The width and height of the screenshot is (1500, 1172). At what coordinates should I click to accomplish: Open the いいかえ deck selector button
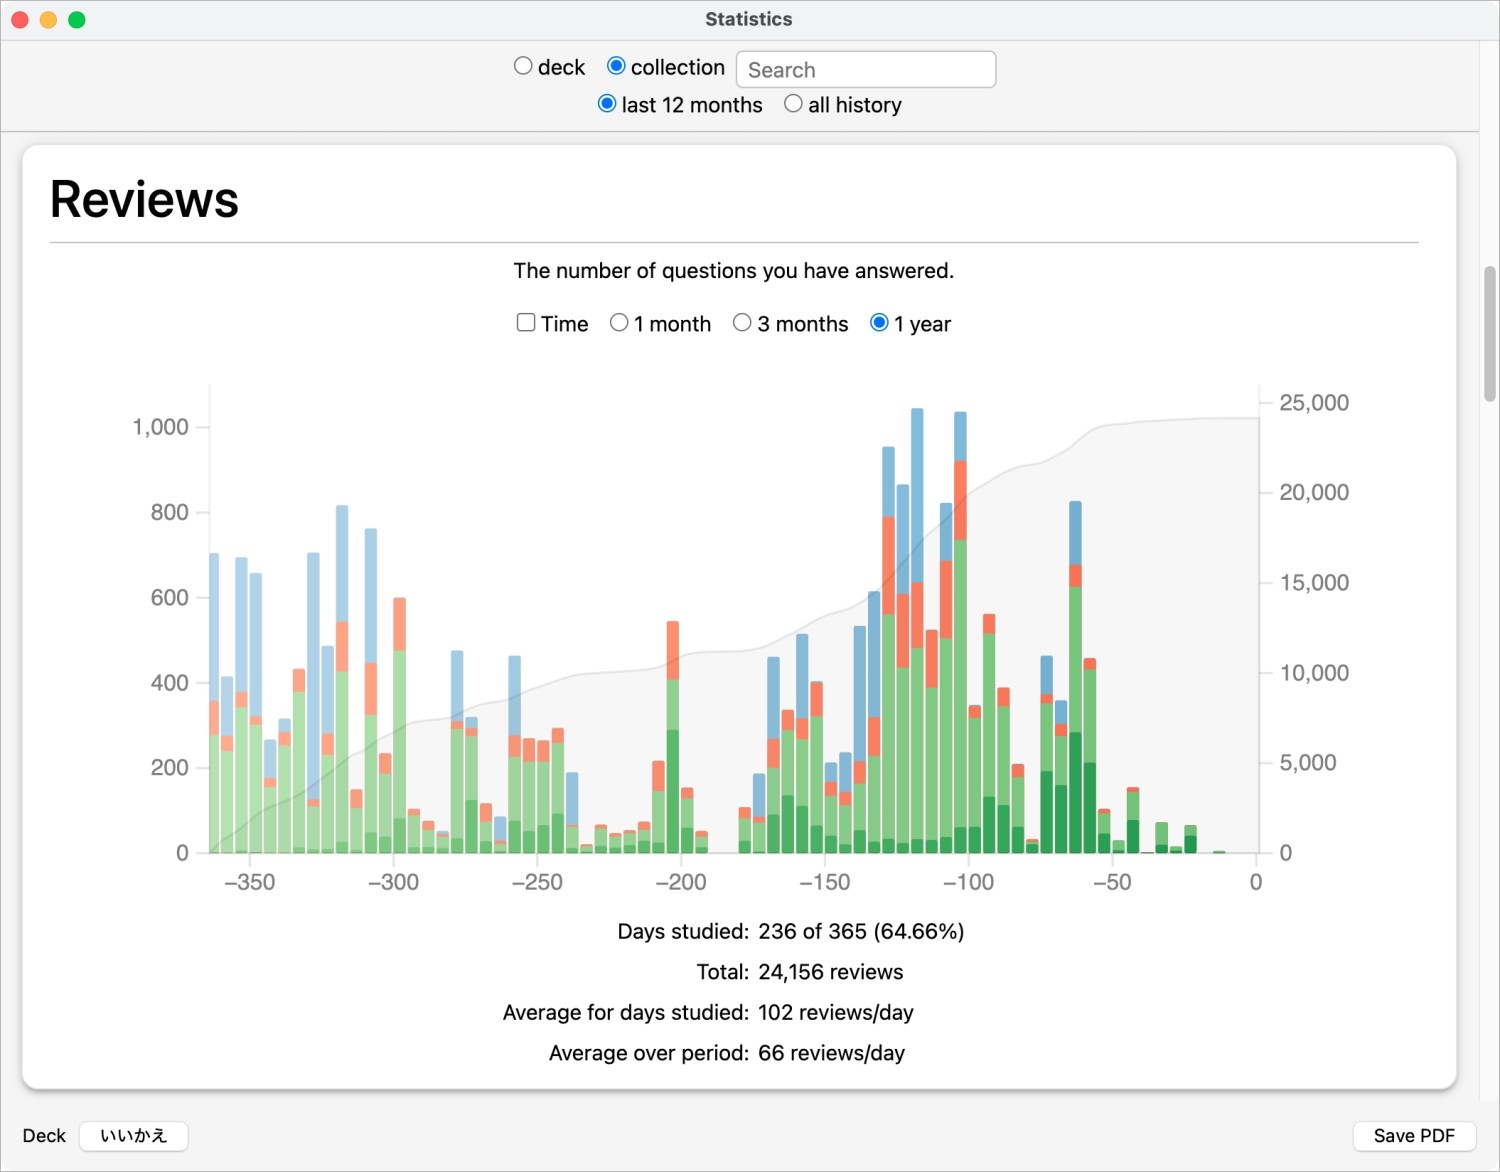point(133,1136)
